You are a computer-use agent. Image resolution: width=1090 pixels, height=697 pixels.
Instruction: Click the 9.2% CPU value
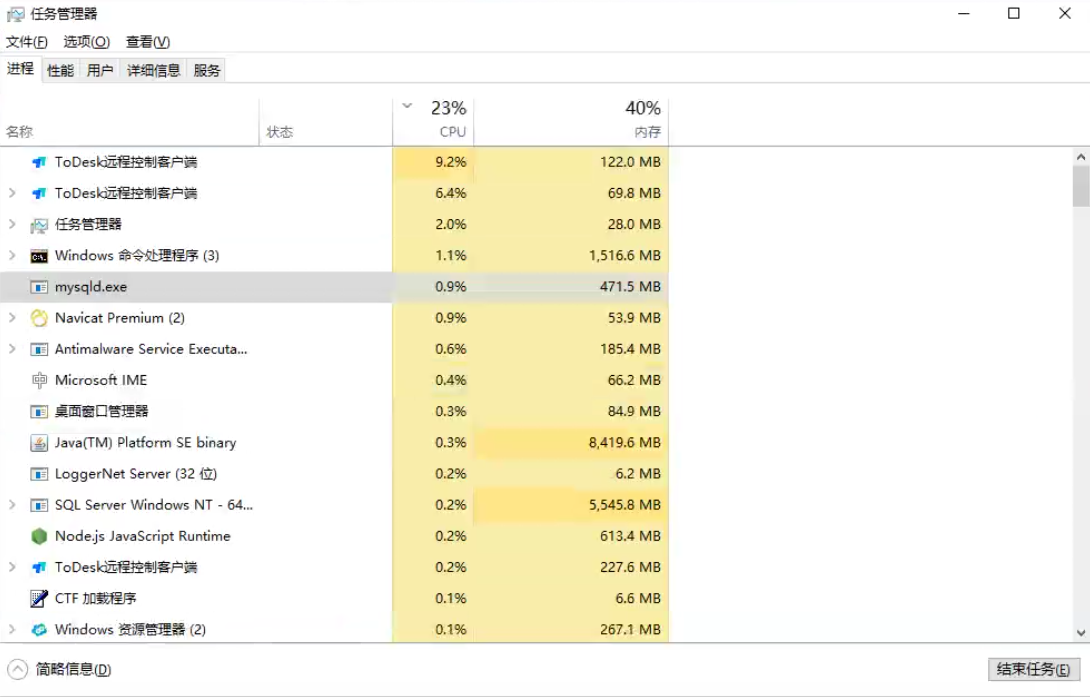[x=450, y=162]
